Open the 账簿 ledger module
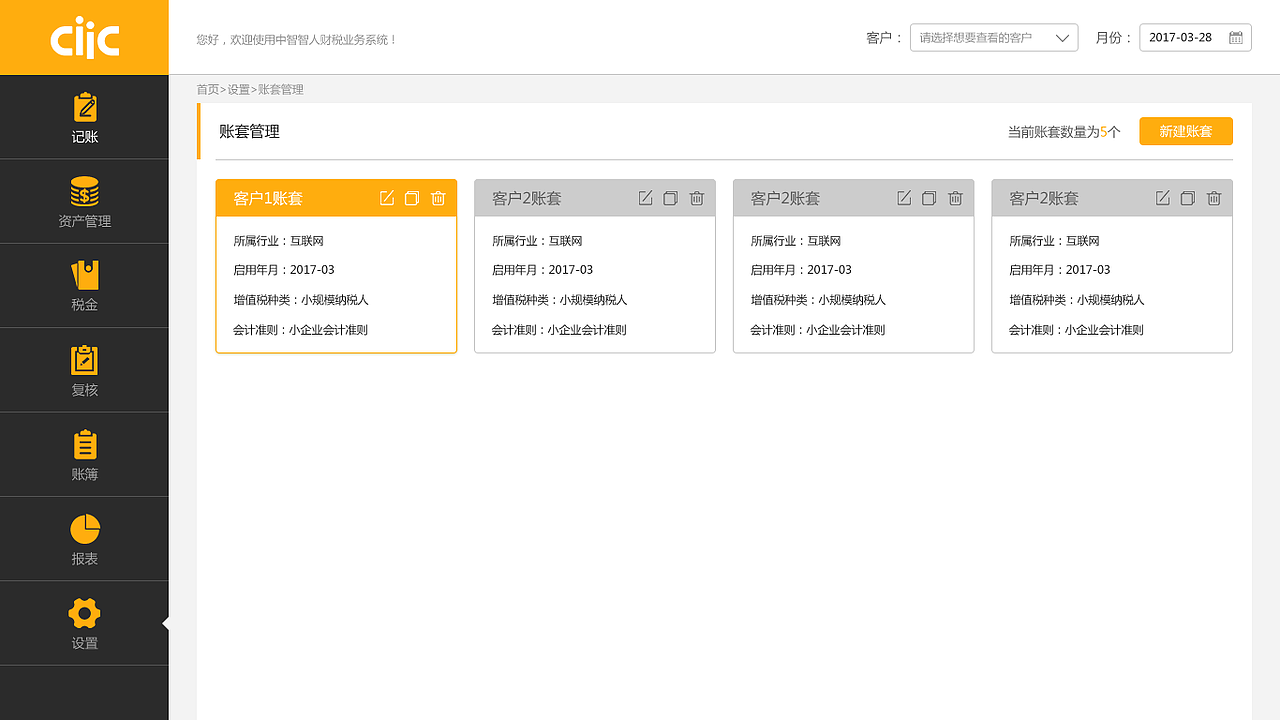Screen dimensions: 1280x720 click(84, 455)
